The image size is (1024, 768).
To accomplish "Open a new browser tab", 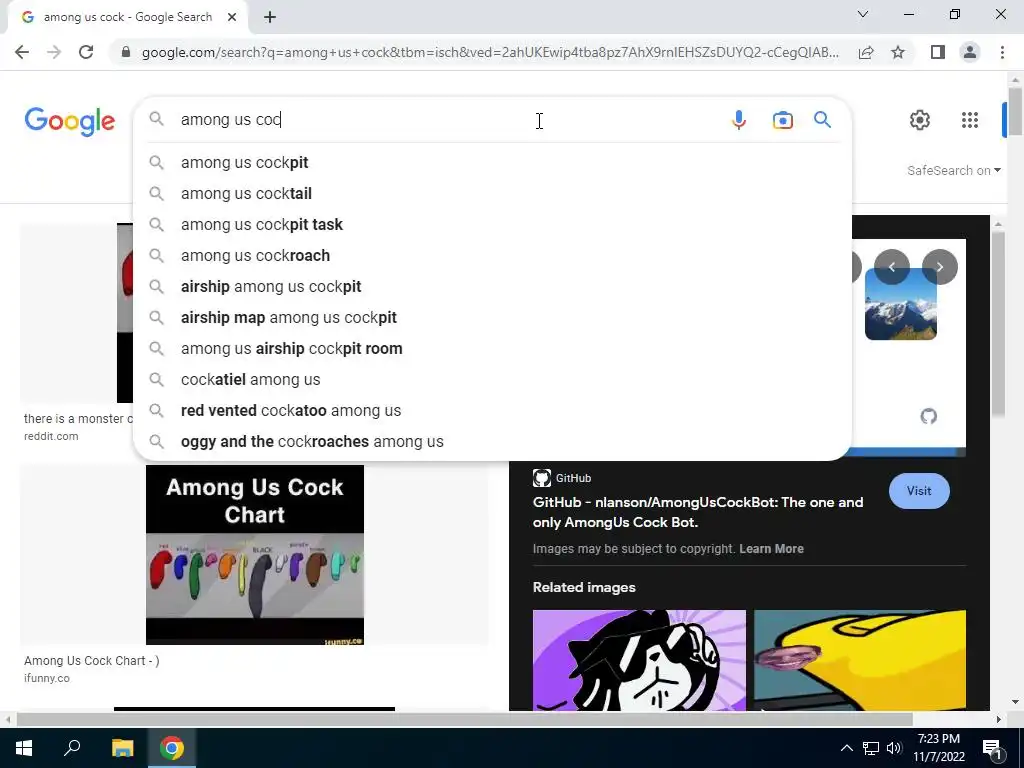I will pos(270,18).
